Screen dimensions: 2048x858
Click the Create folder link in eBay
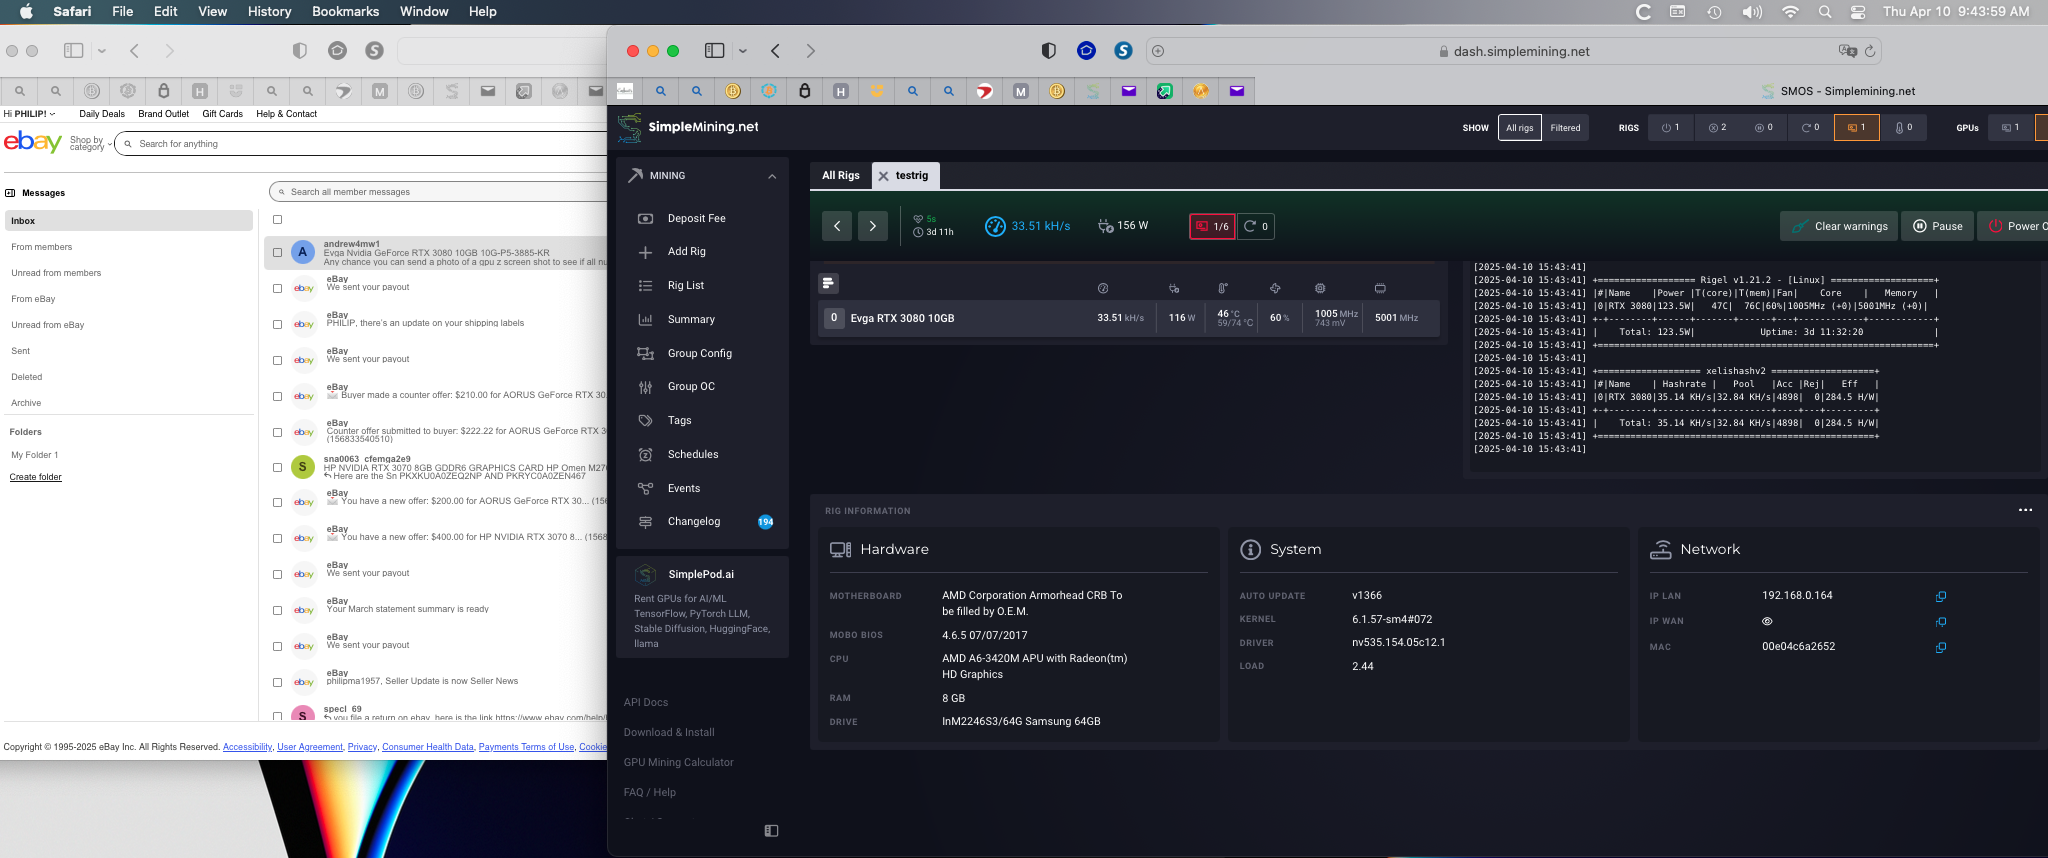[35, 477]
